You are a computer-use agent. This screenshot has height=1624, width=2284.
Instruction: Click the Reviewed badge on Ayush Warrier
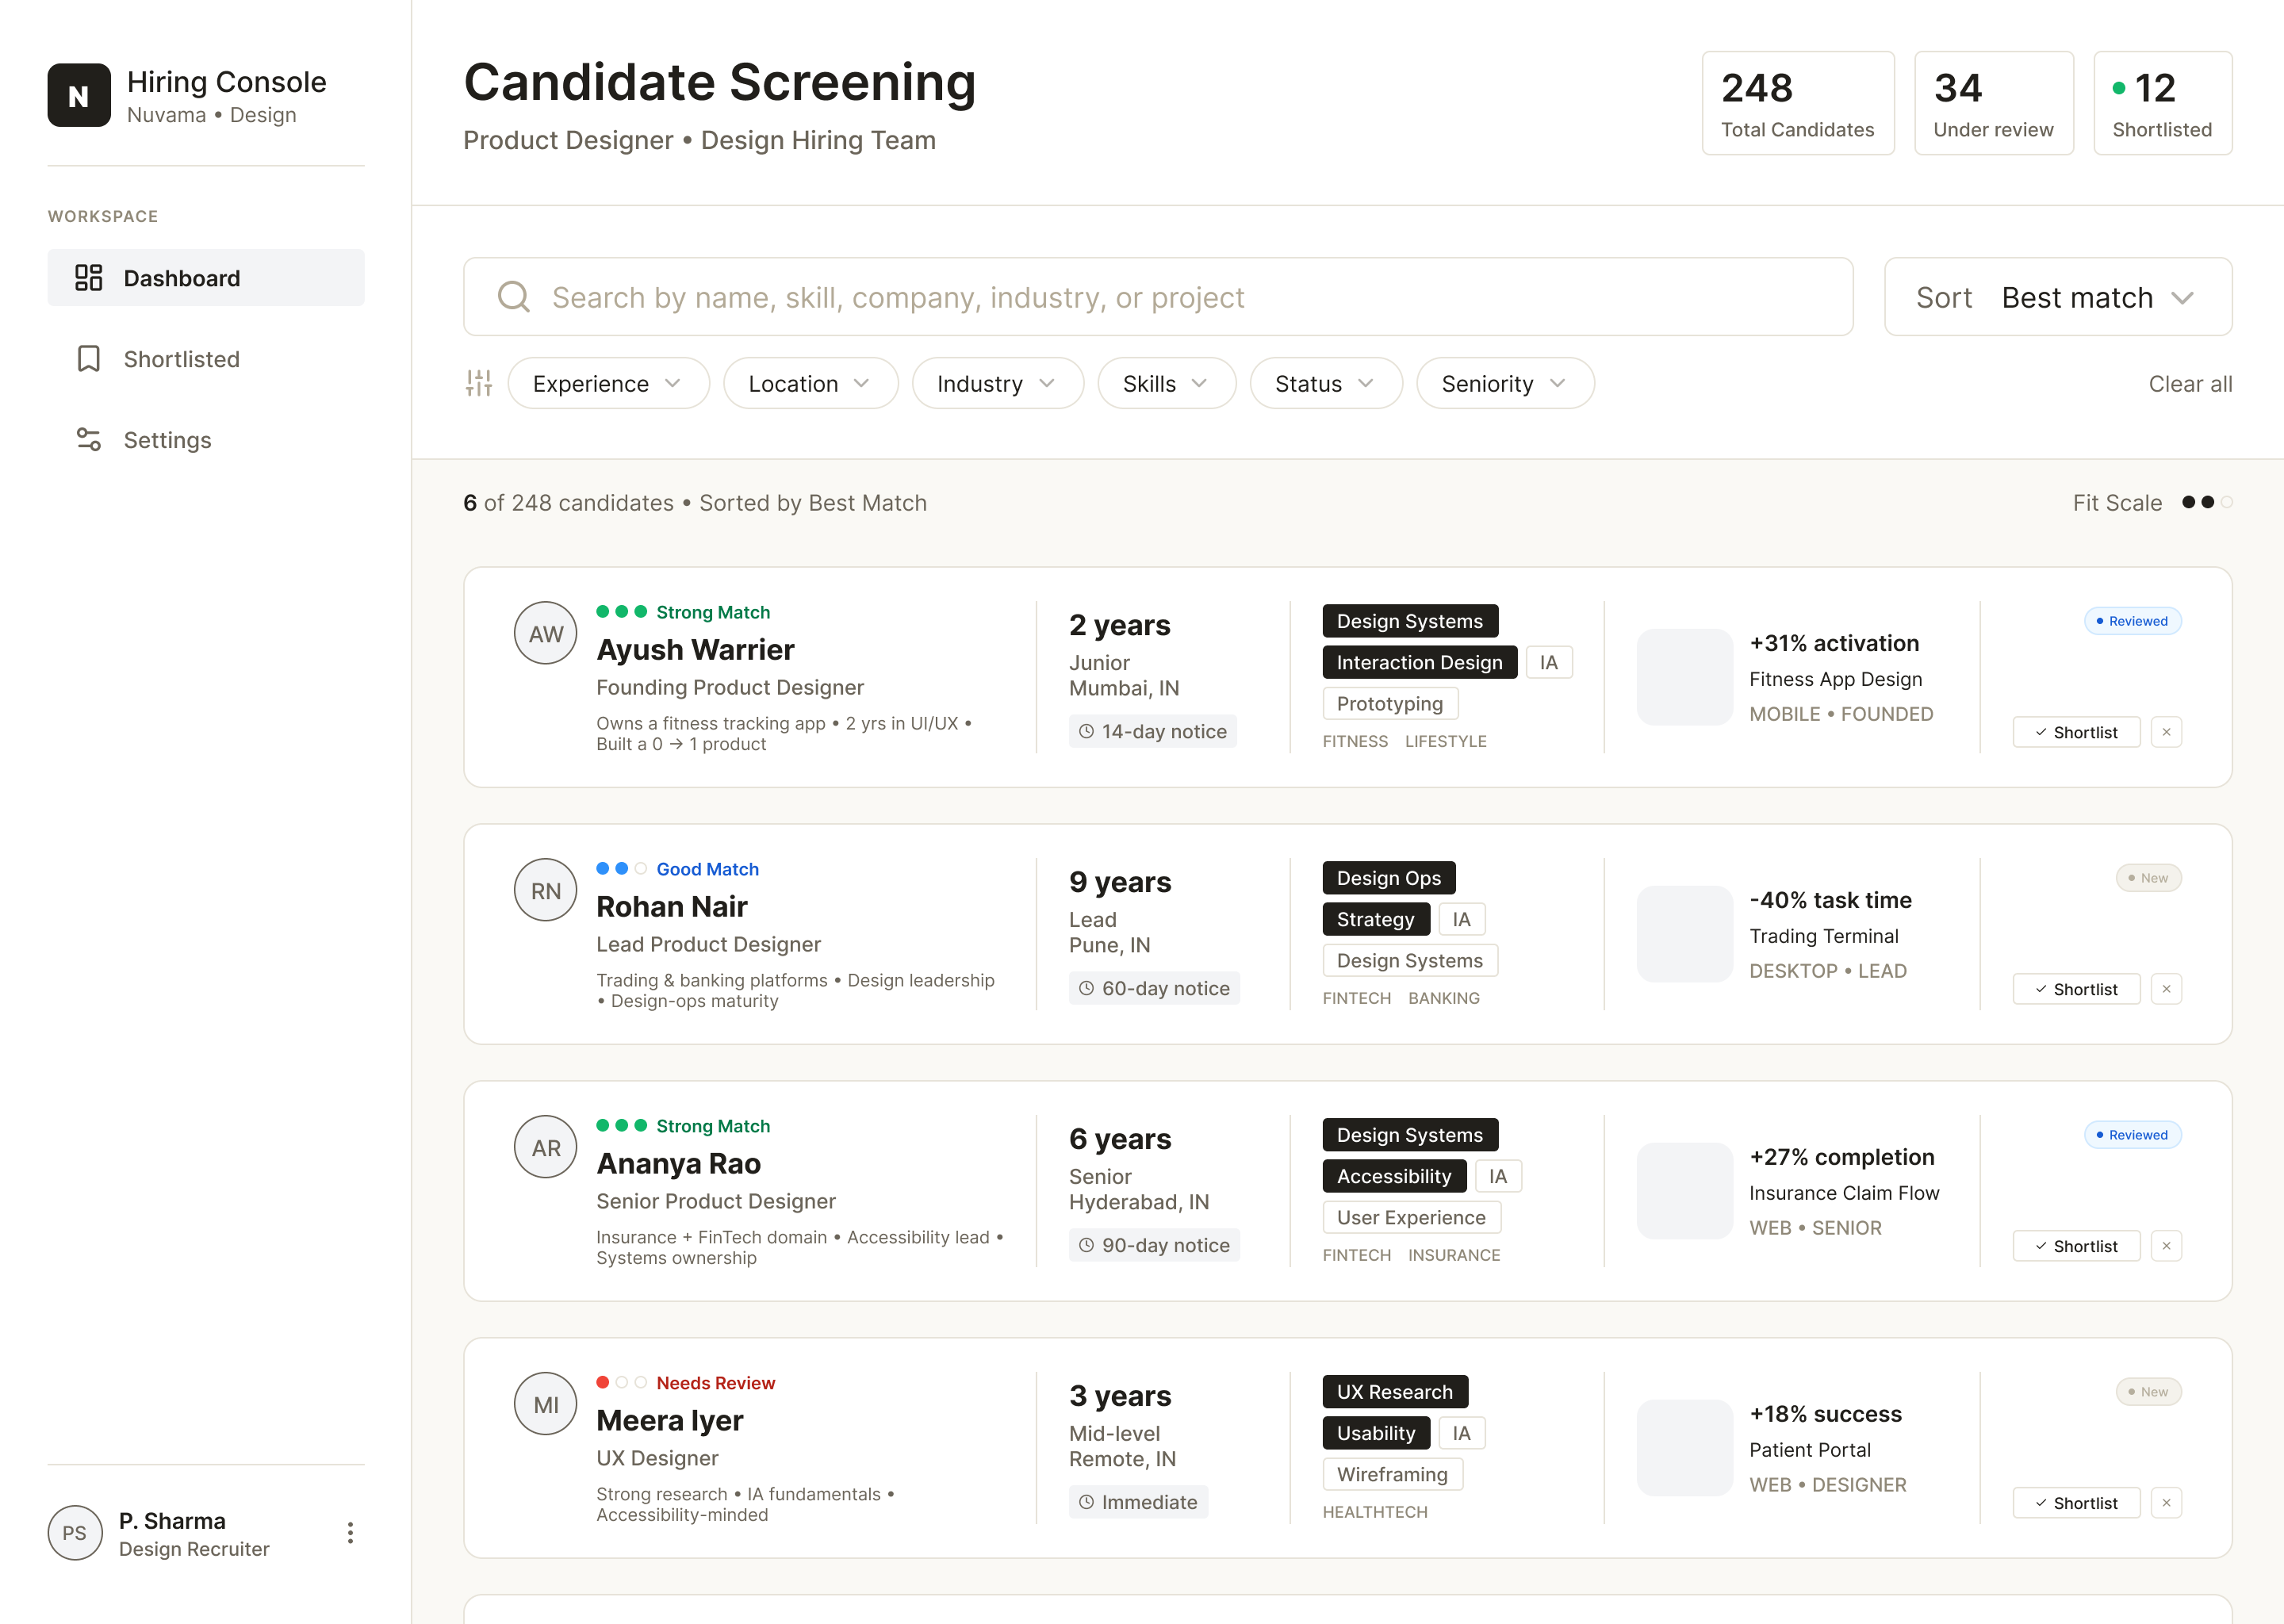[2132, 621]
